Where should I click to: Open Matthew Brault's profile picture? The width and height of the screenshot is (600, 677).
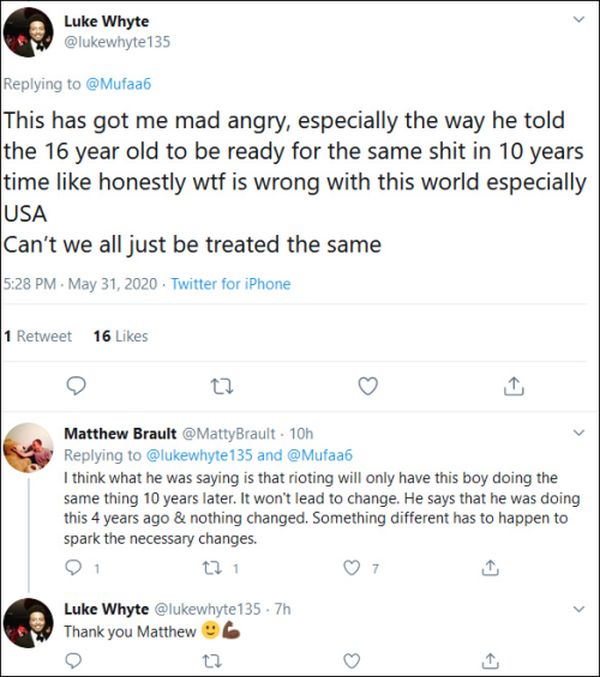tap(28, 450)
